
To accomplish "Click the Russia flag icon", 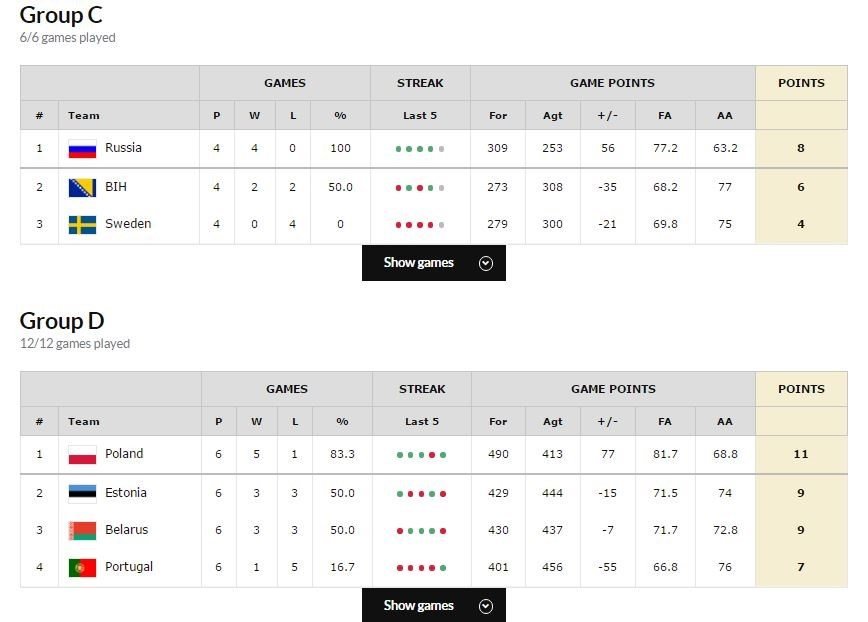I will (82, 149).
